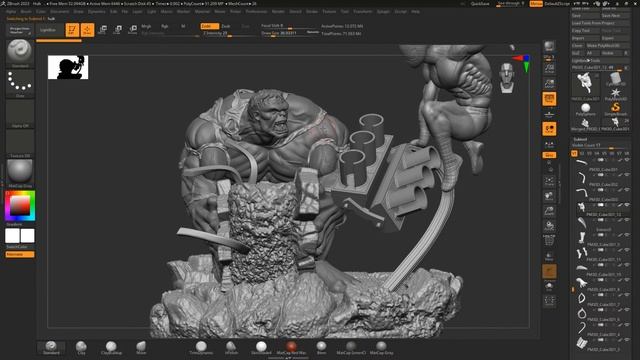Select PolySphere tool in Tool palette

(585, 109)
